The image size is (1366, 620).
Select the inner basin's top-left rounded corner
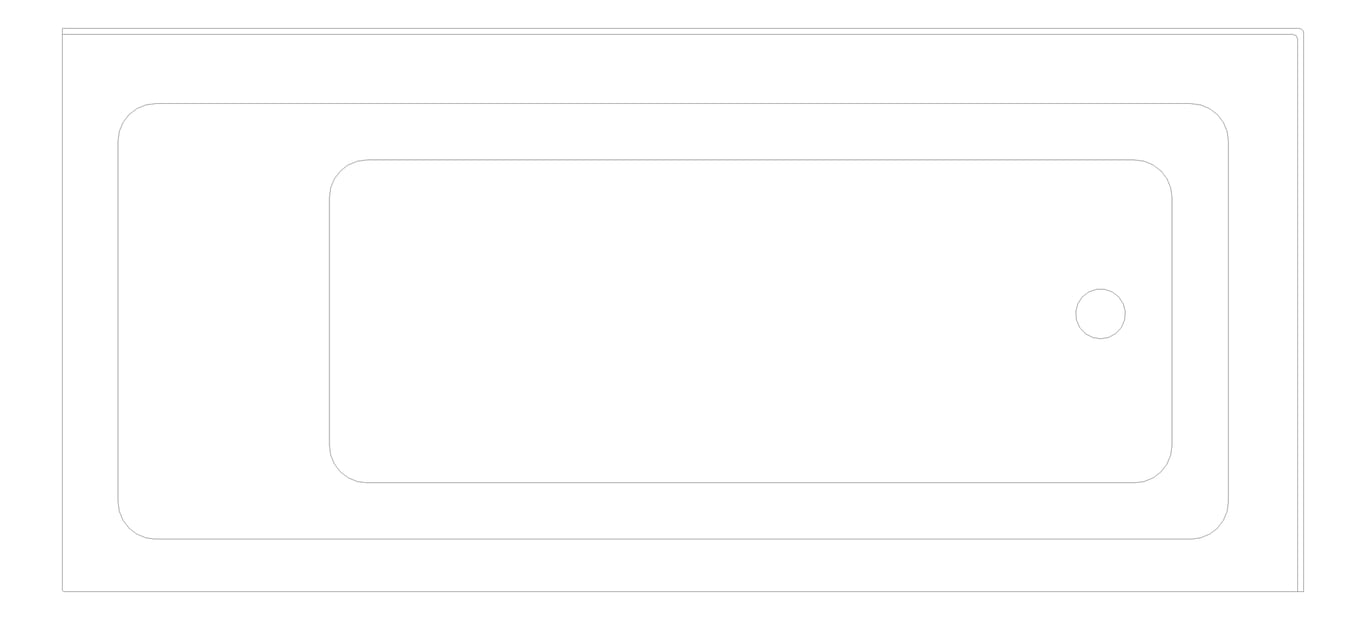tap(340, 171)
